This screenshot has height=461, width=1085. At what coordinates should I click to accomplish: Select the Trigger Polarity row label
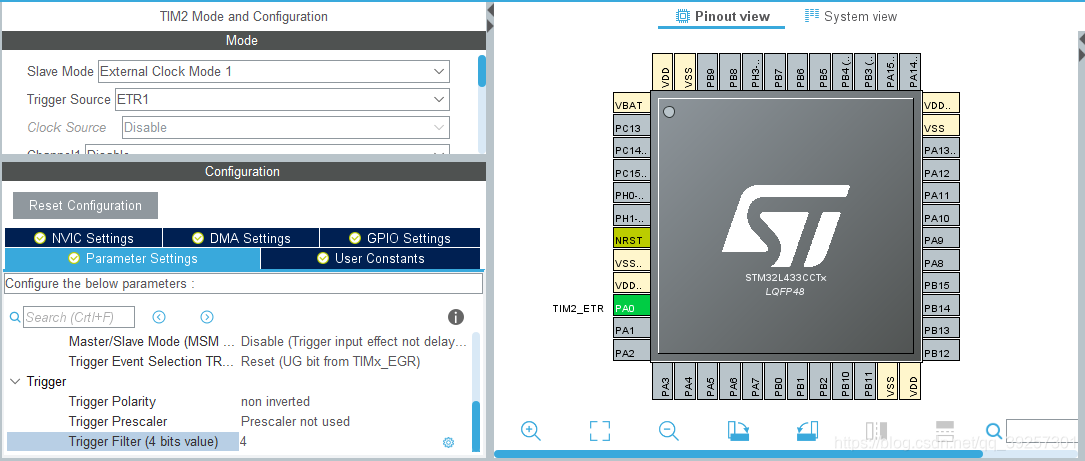pyautogui.click(x=112, y=401)
